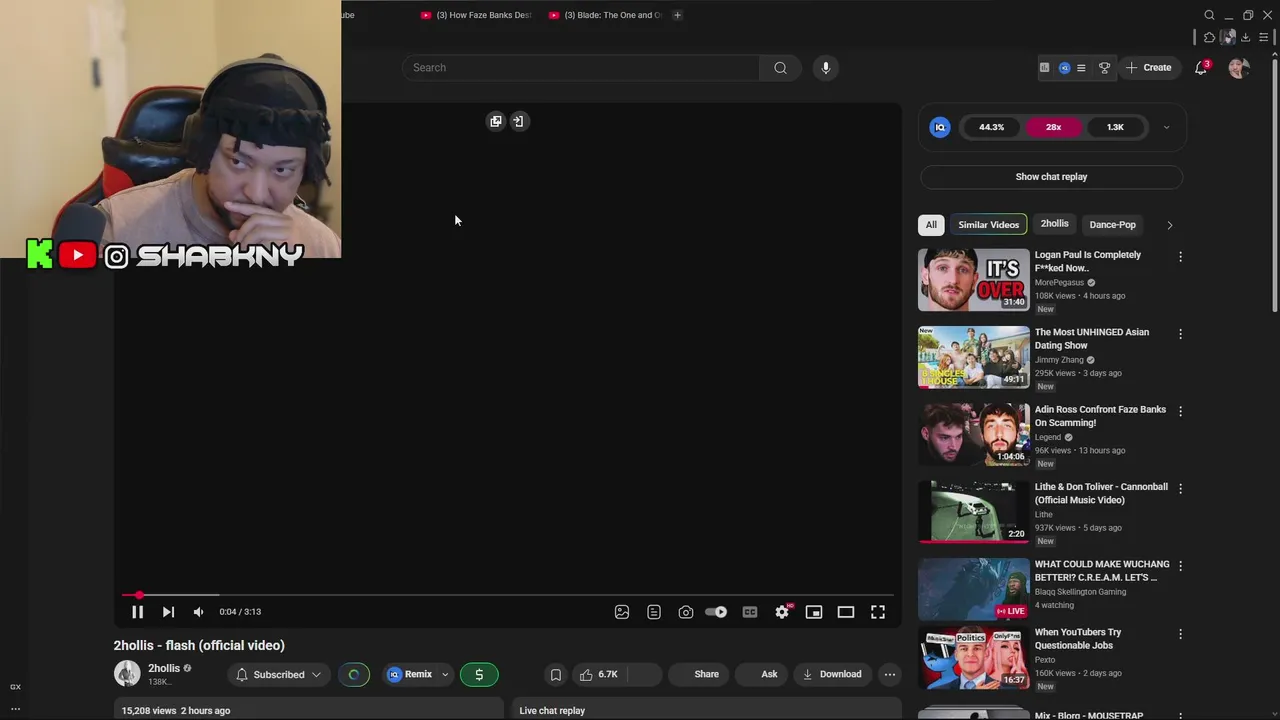Image resolution: width=1280 pixels, height=720 pixels.
Task: Open options for Wuchang live stream
Action: pyautogui.click(x=1180, y=566)
